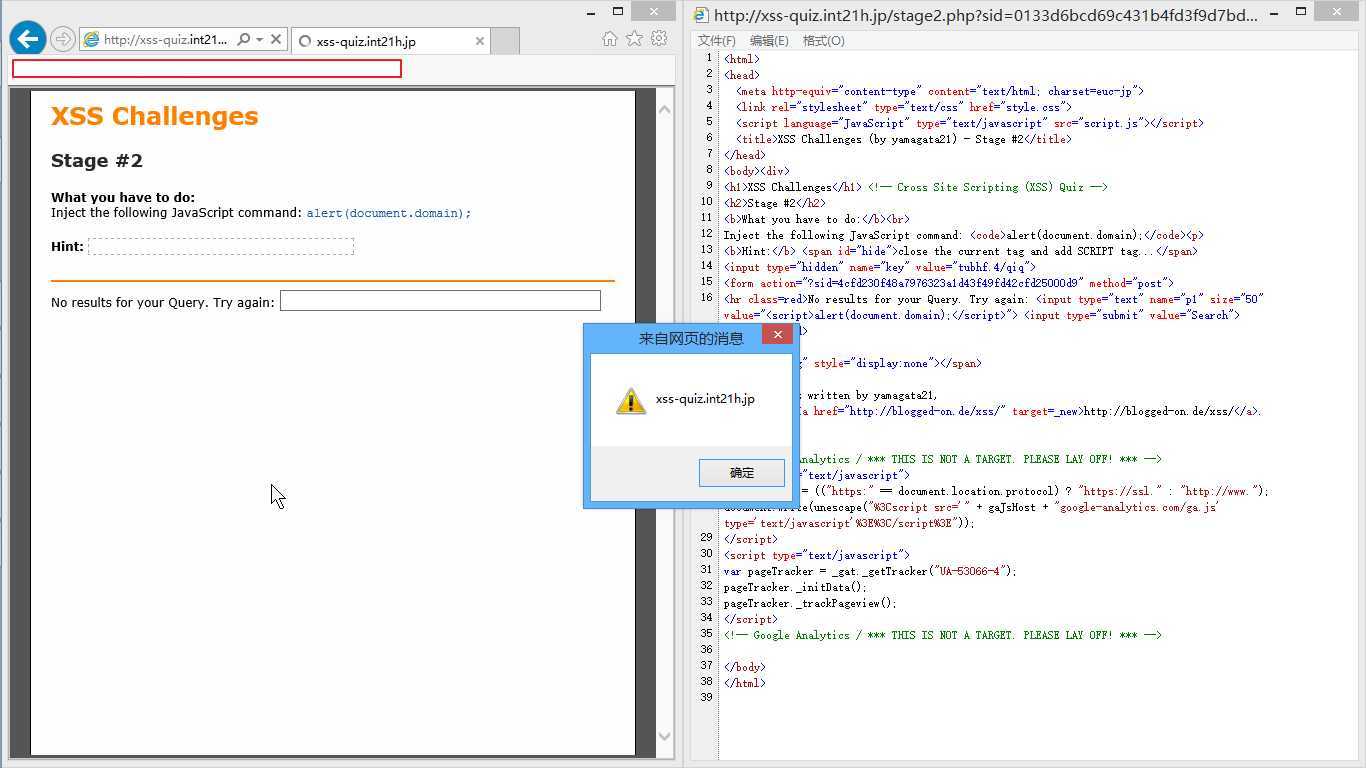Open the 格式(O) menu in source viewer

coord(823,41)
